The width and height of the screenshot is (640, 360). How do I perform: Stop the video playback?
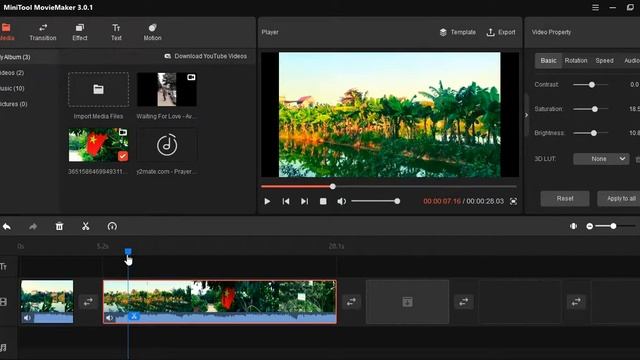323,201
